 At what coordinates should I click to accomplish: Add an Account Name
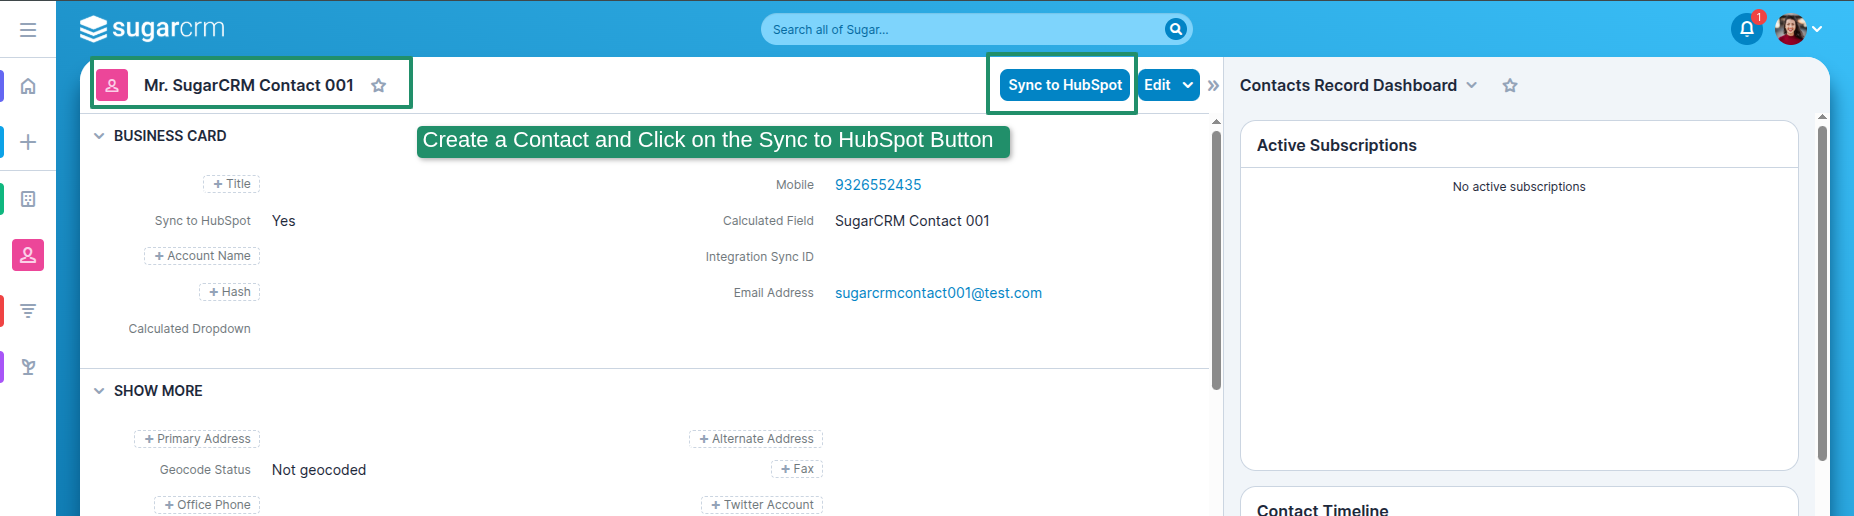202,256
